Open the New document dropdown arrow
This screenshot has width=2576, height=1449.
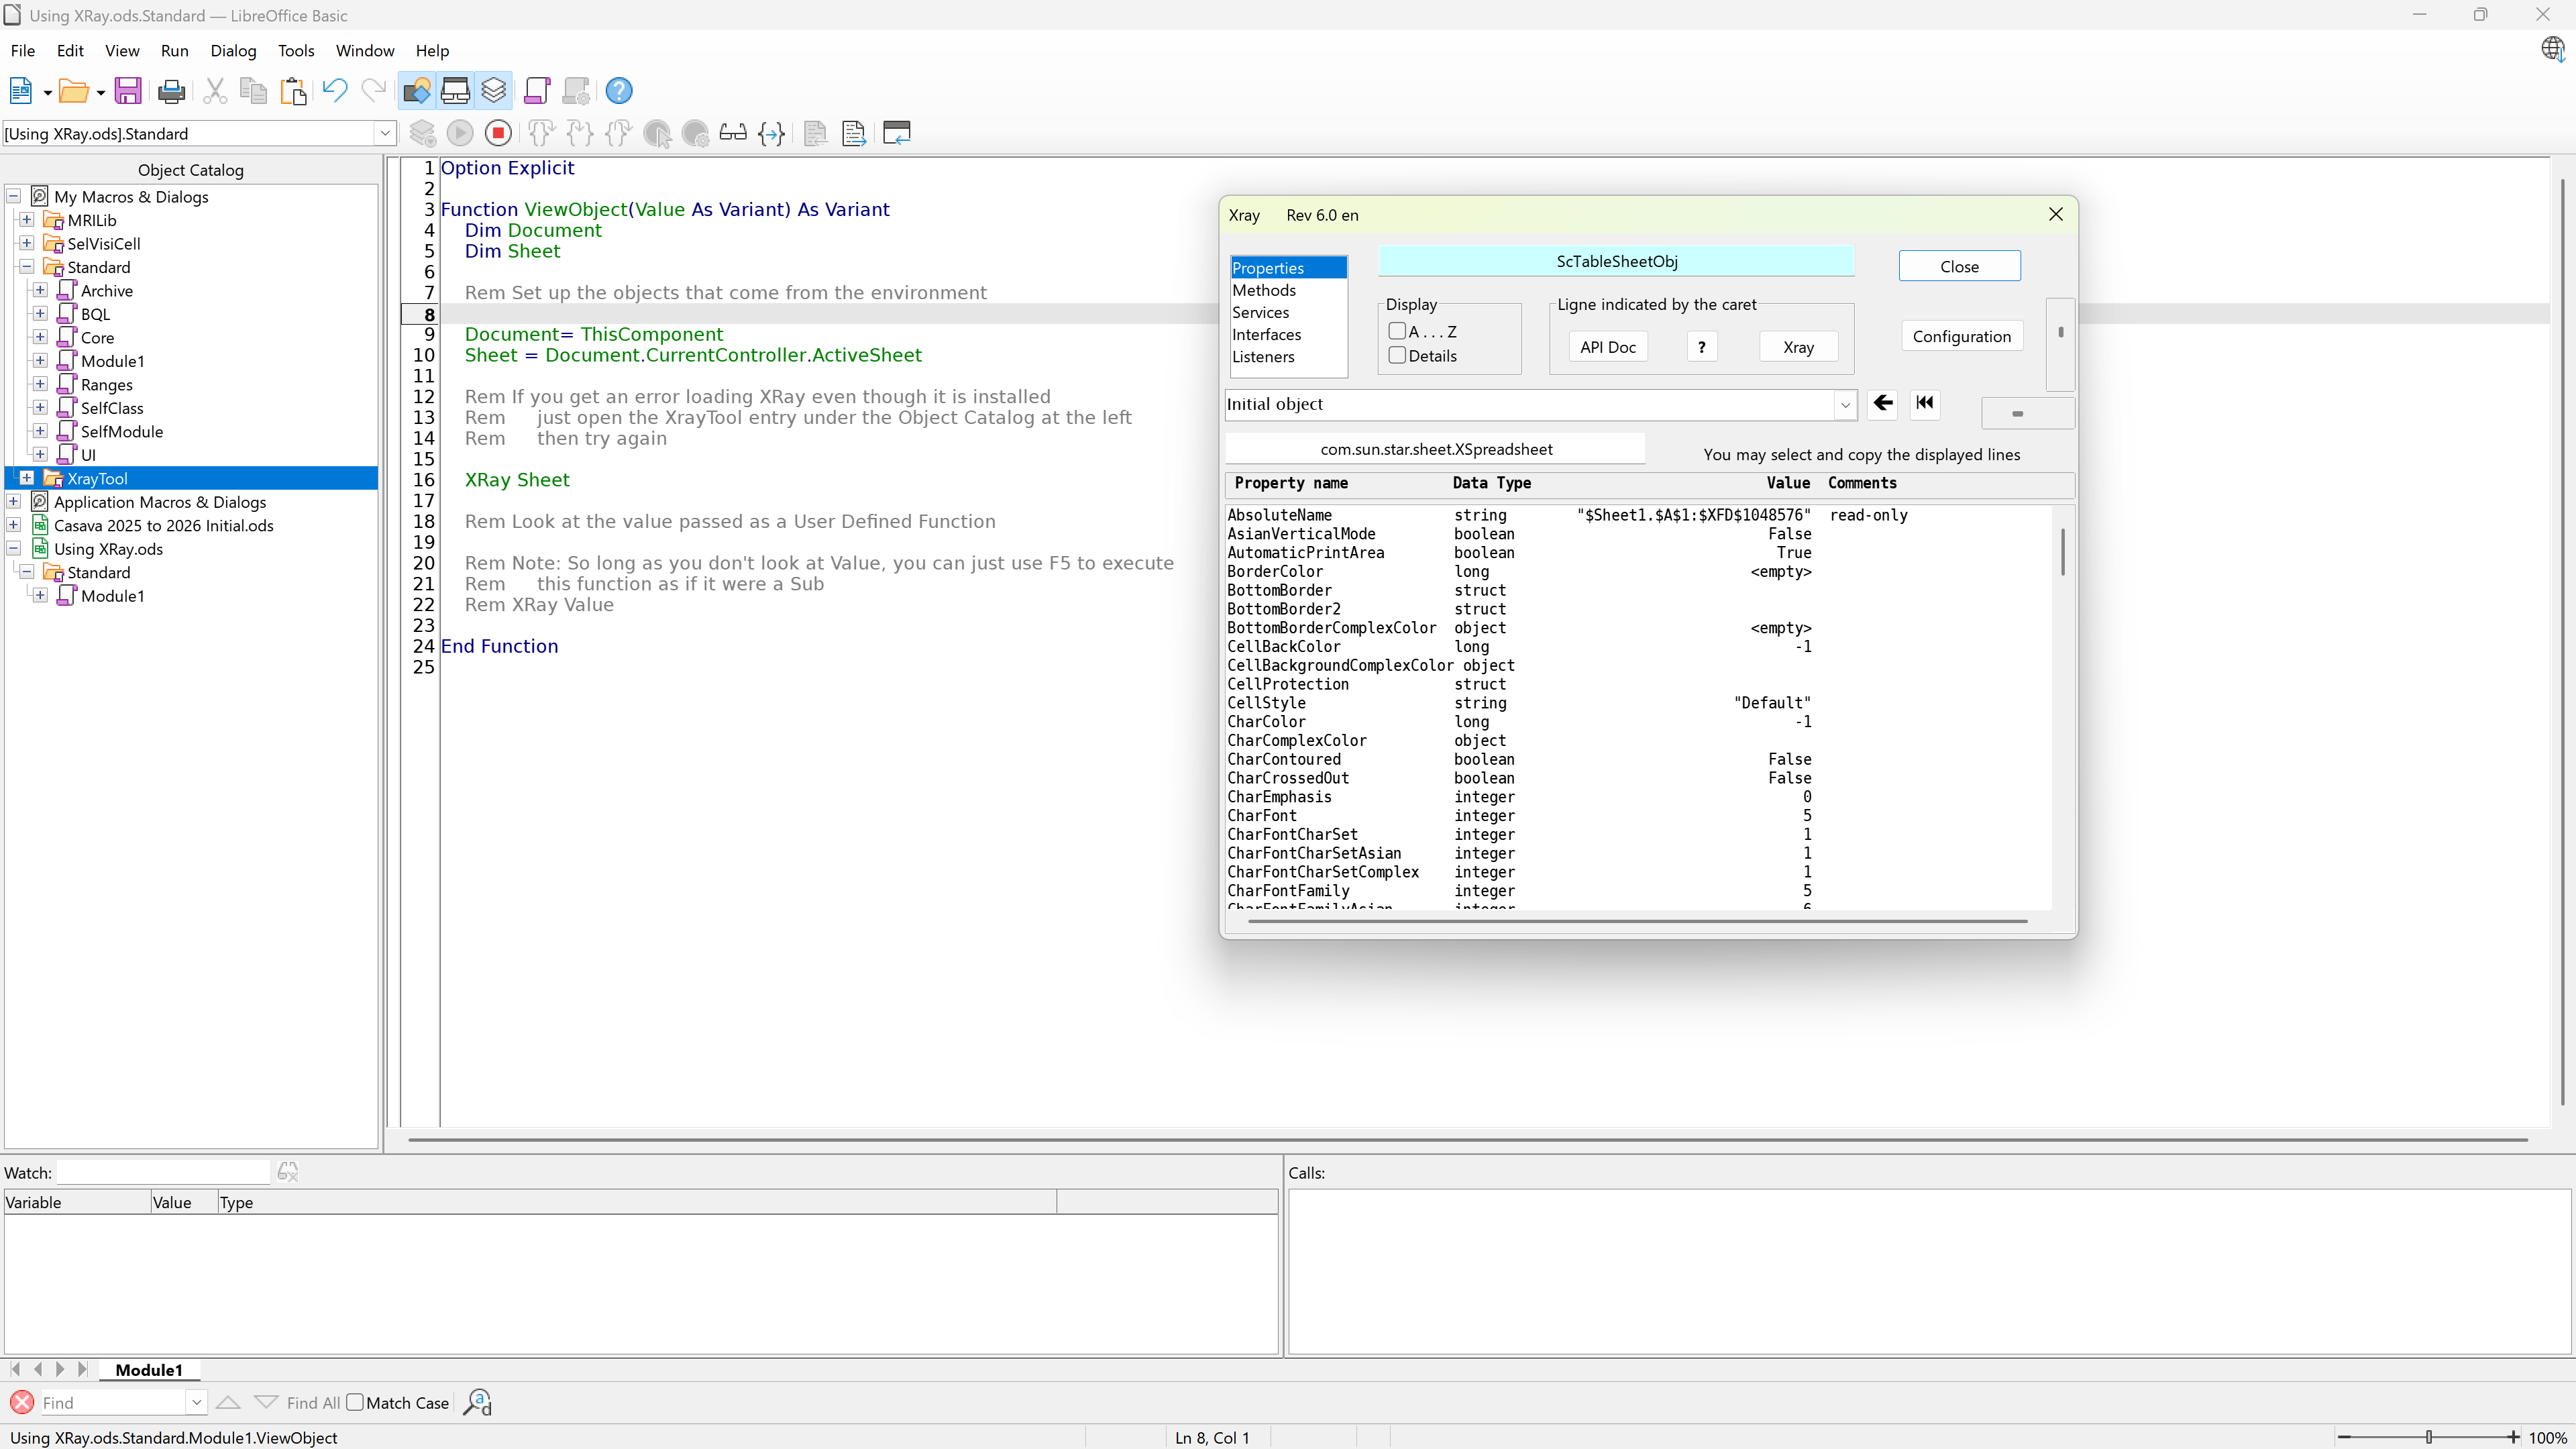click(46, 93)
